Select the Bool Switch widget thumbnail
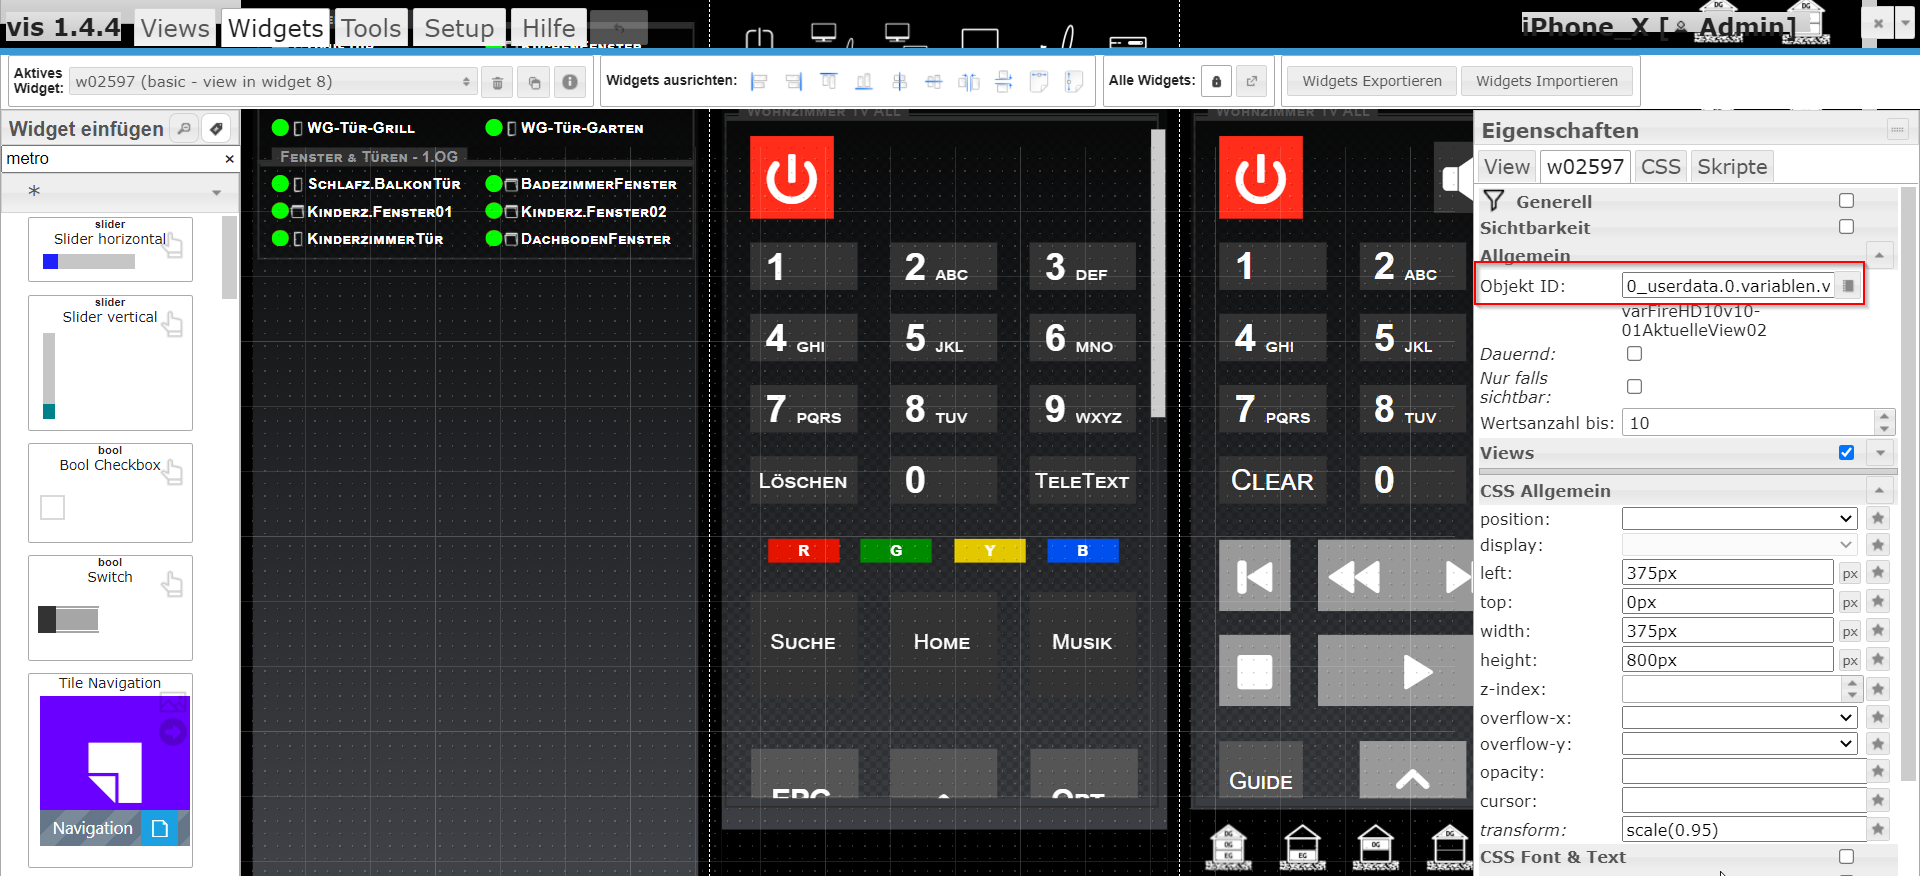Screen dimensions: 1920x876 110,608
